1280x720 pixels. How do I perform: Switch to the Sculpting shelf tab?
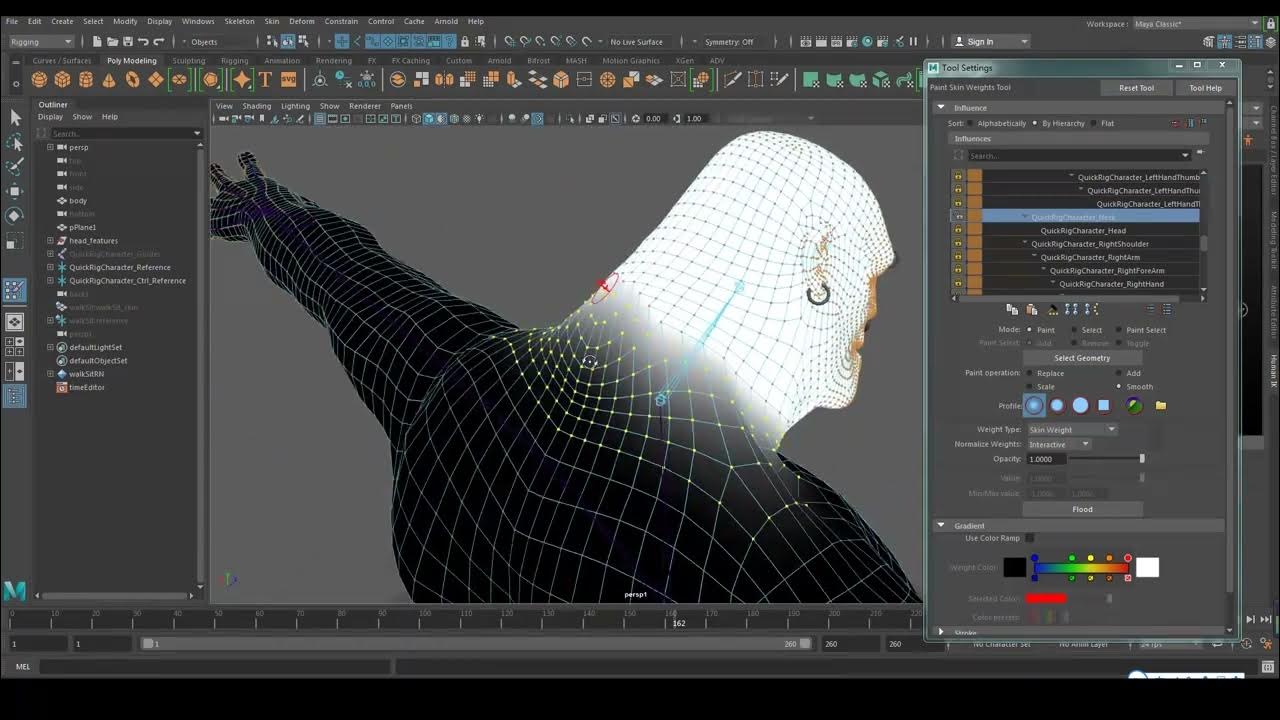tap(188, 61)
